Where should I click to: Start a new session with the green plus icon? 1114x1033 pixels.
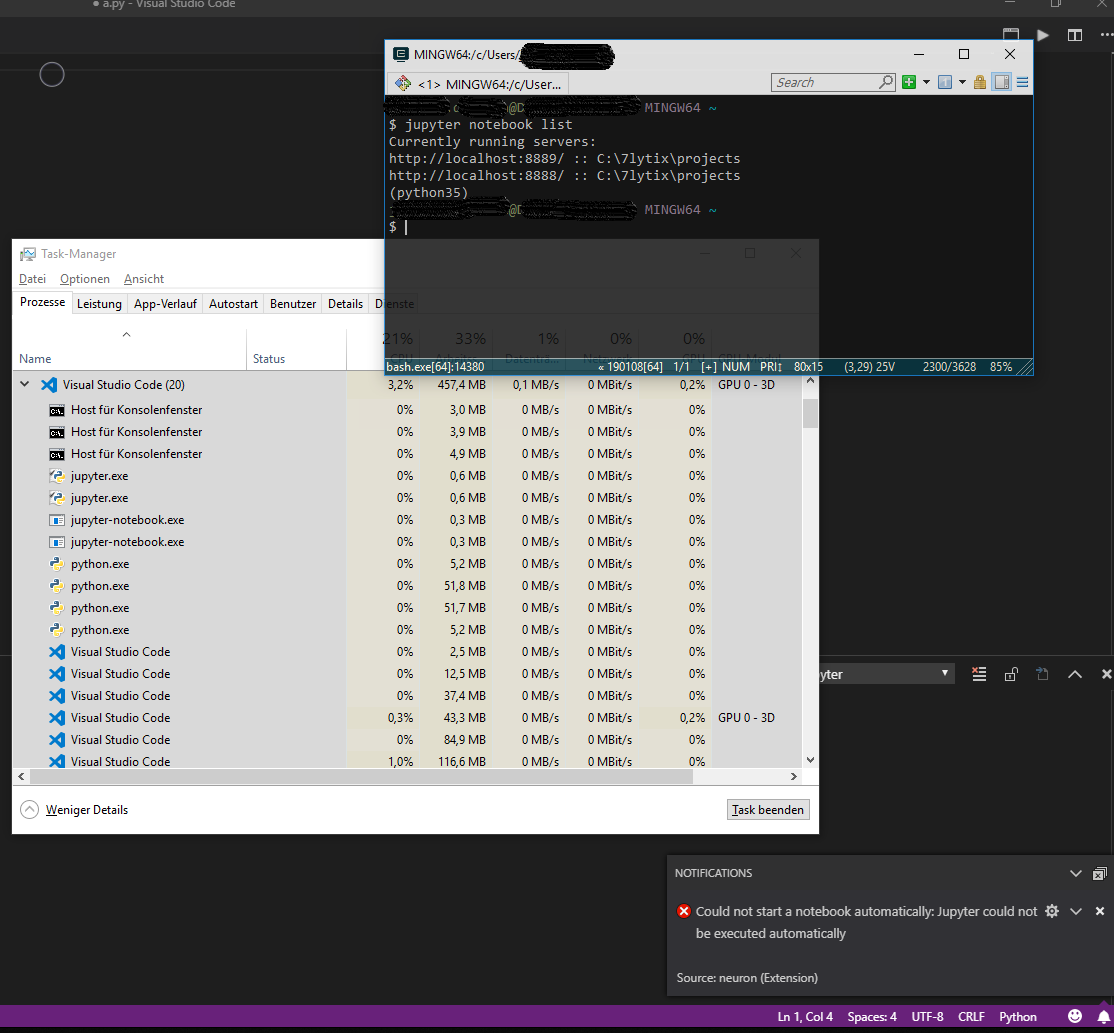910,82
